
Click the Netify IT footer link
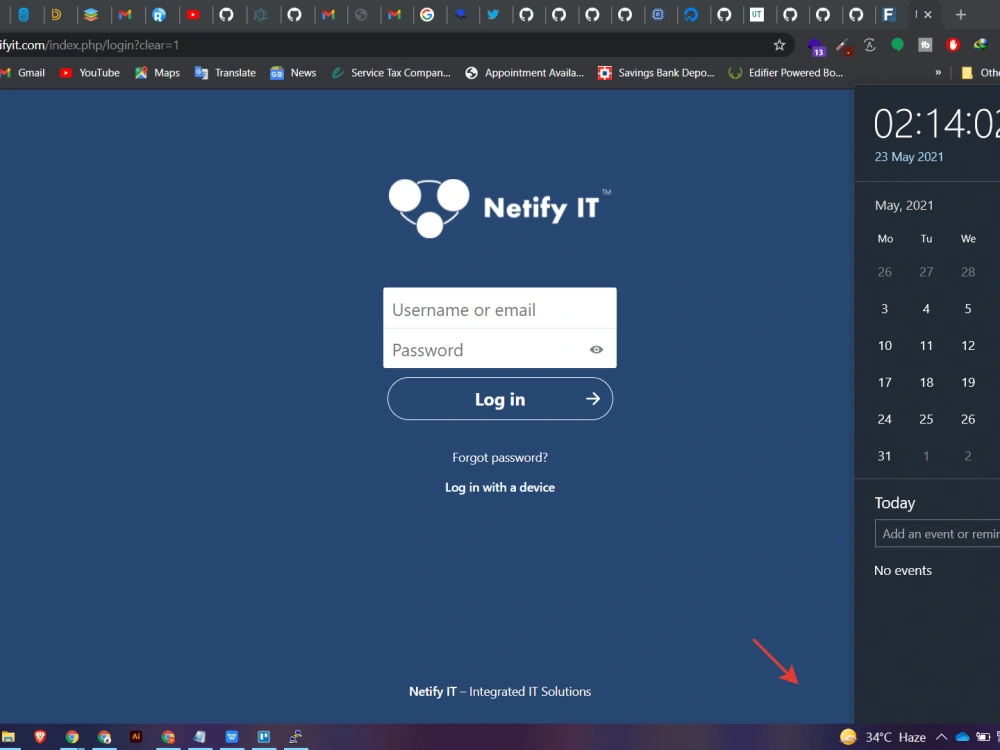432,691
